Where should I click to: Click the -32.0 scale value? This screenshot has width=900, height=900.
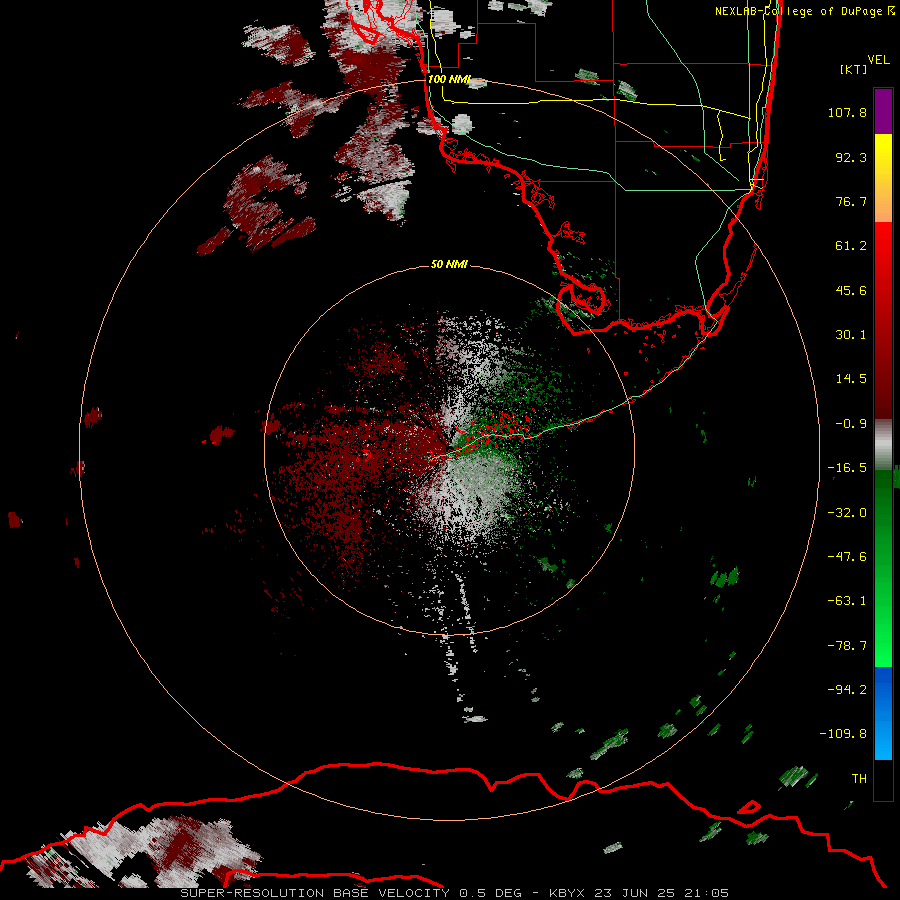[x=847, y=513]
